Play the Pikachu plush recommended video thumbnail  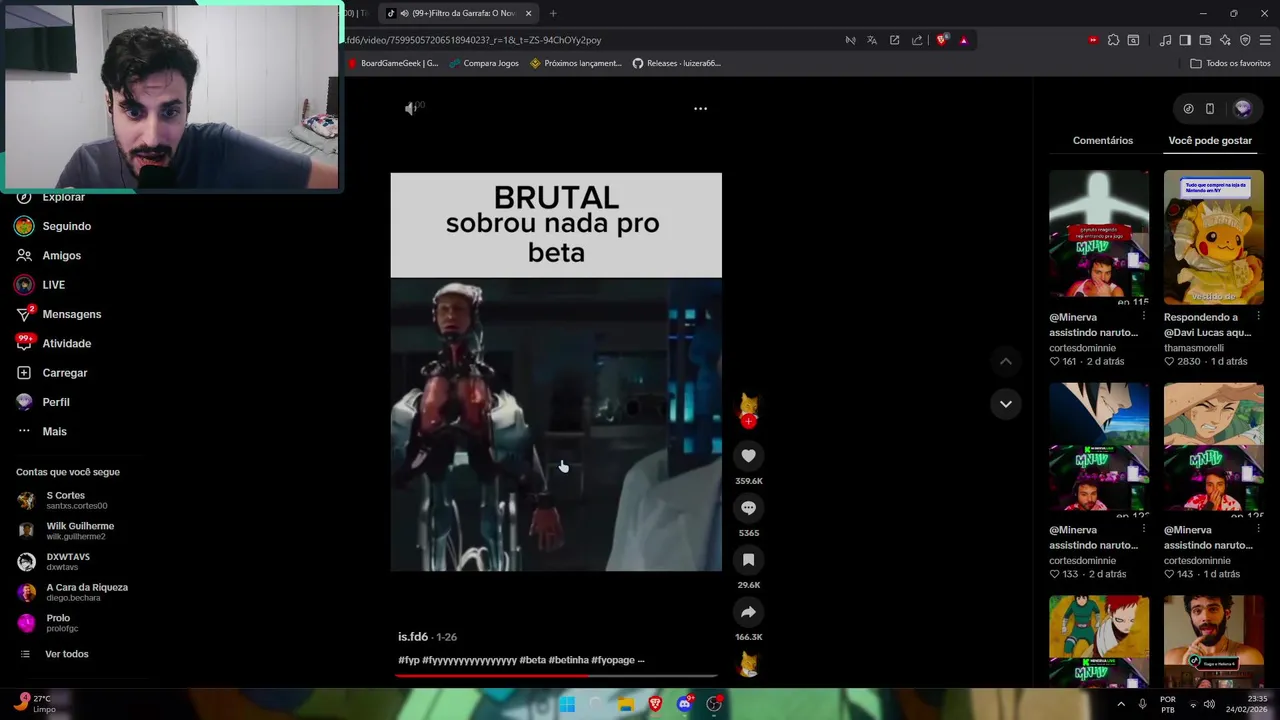pyautogui.click(x=1213, y=236)
